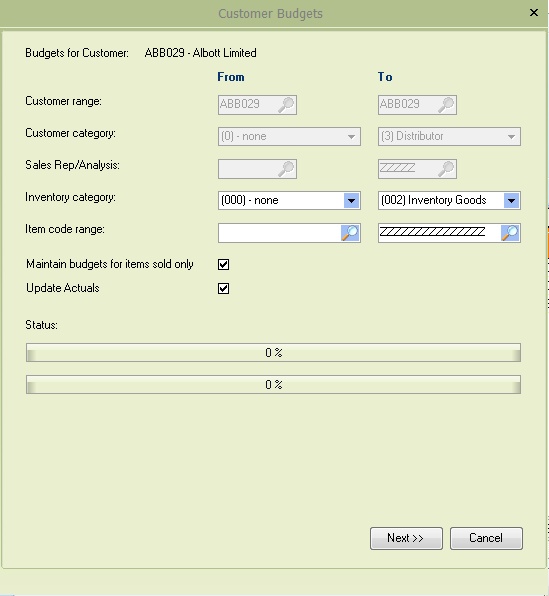Open Customer category From dropdown
Viewport: 549px width, 596px height.
[289, 136]
